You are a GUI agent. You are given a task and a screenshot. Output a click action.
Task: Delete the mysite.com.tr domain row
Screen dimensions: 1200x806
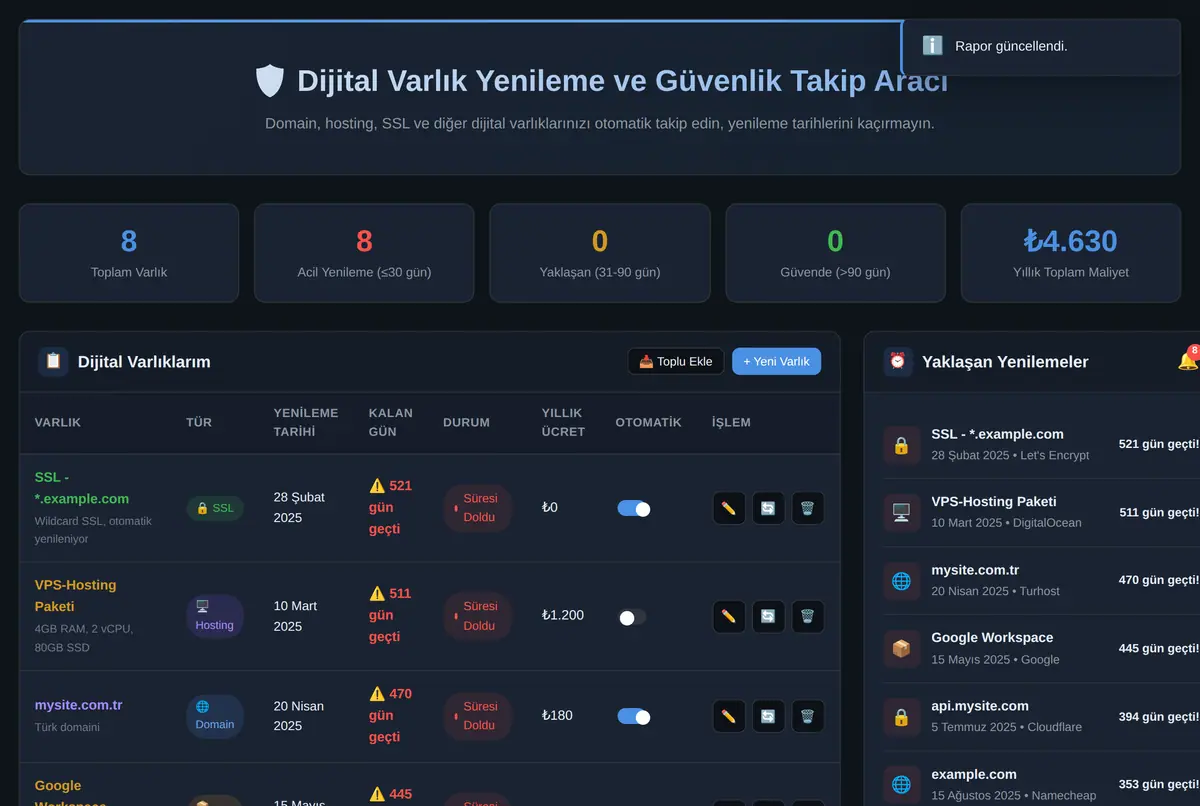808,716
